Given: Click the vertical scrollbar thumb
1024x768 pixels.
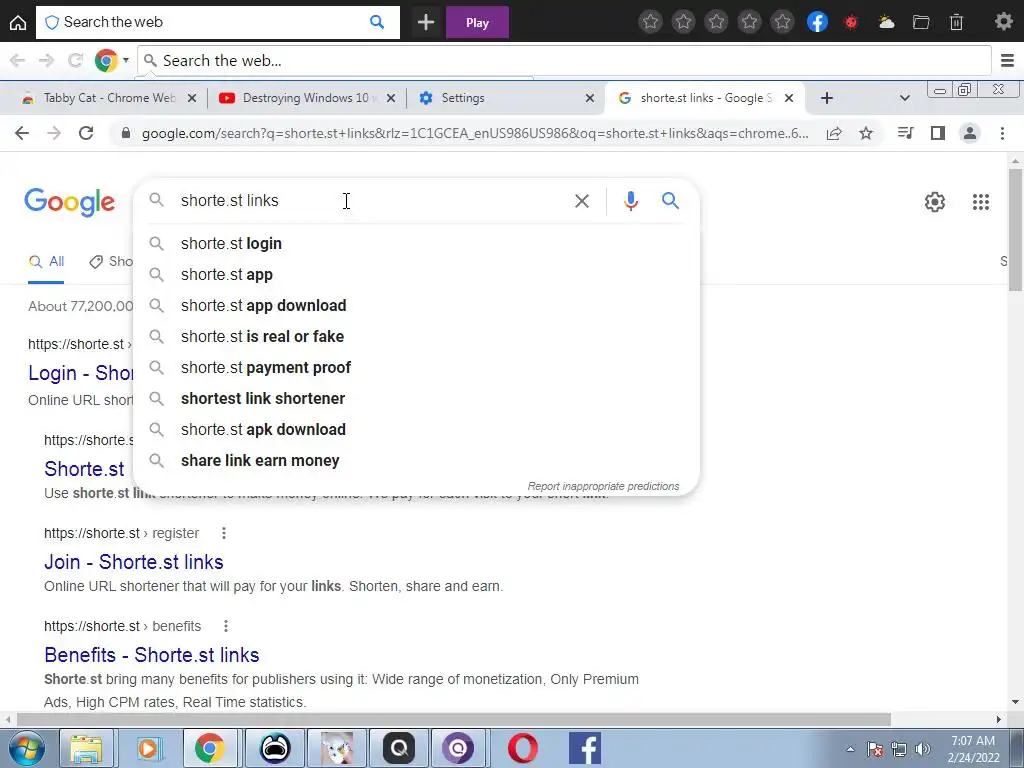Looking at the screenshot, I should pyautogui.click(x=1016, y=229).
